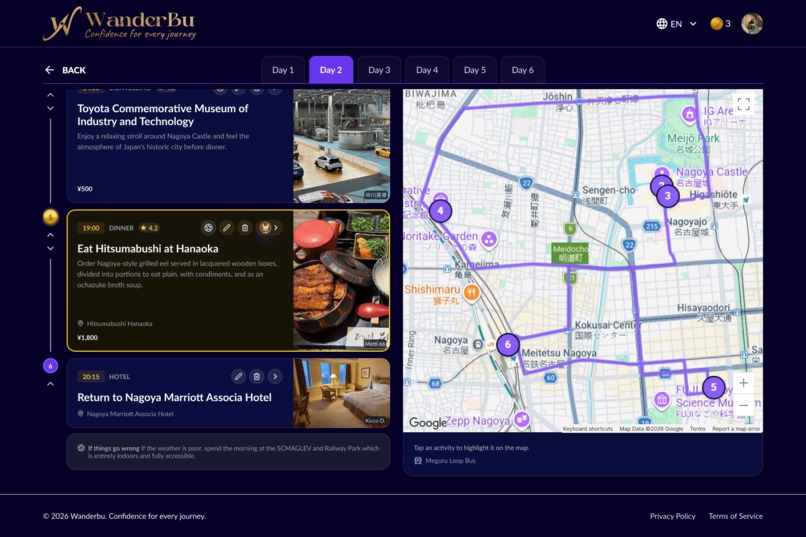Open map Keyboard shortcuts
The height and width of the screenshot is (537, 806).
588,429
